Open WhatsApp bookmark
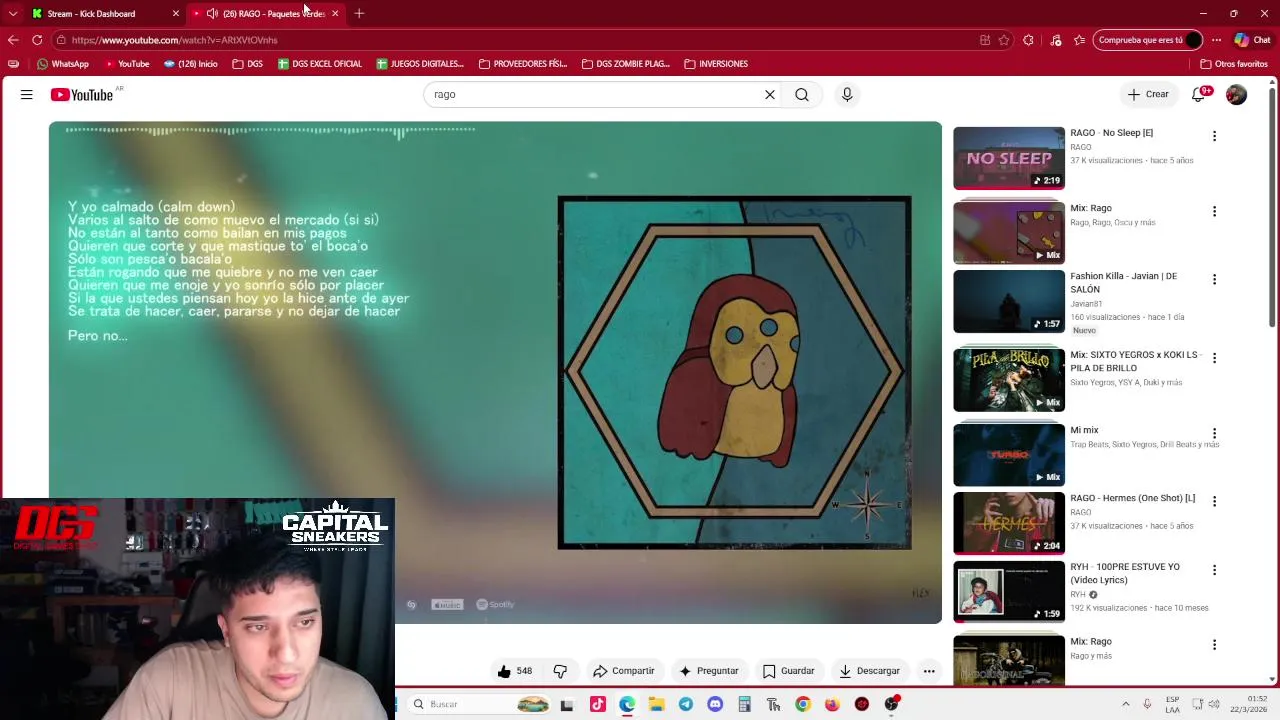The width and height of the screenshot is (1280, 720). [62, 64]
